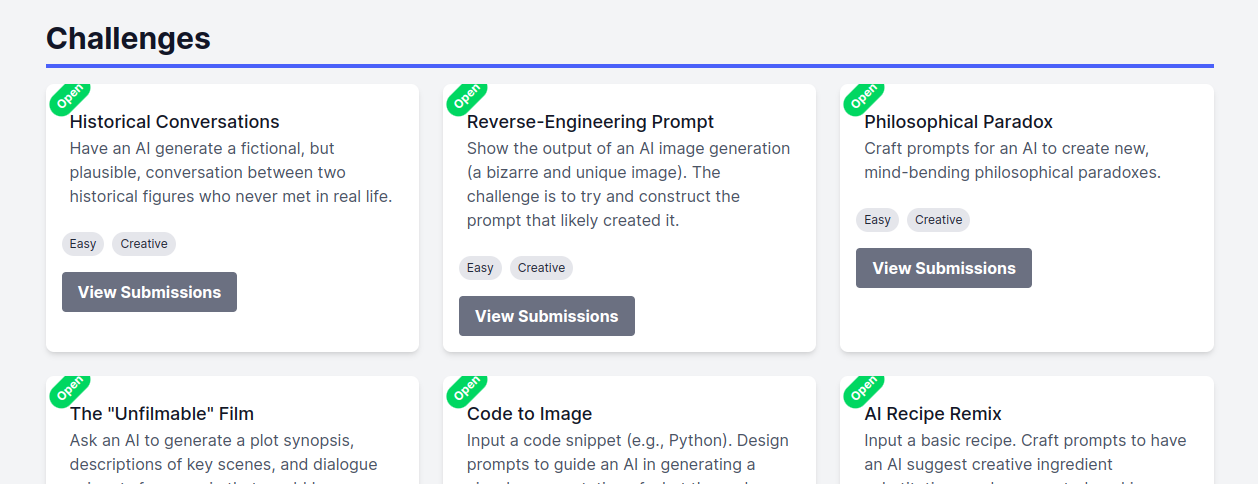Select the Creative tag under Historical Conversations
The width and height of the screenshot is (1258, 484).
(x=144, y=244)
